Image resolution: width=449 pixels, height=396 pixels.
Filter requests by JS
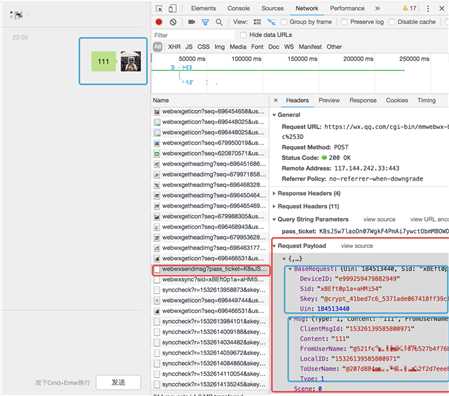(189, 47)
